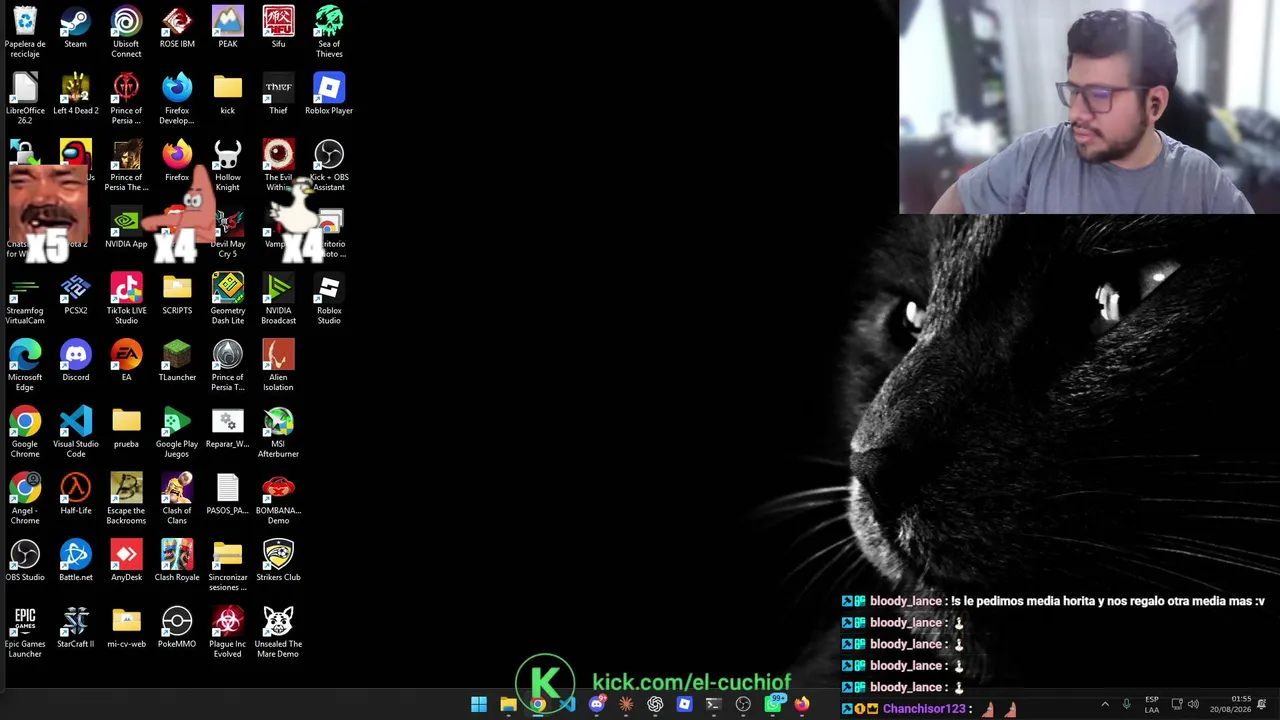Select the Microsoft Edge desktop icon
The image size is (1280, 720).
(25, 366)
